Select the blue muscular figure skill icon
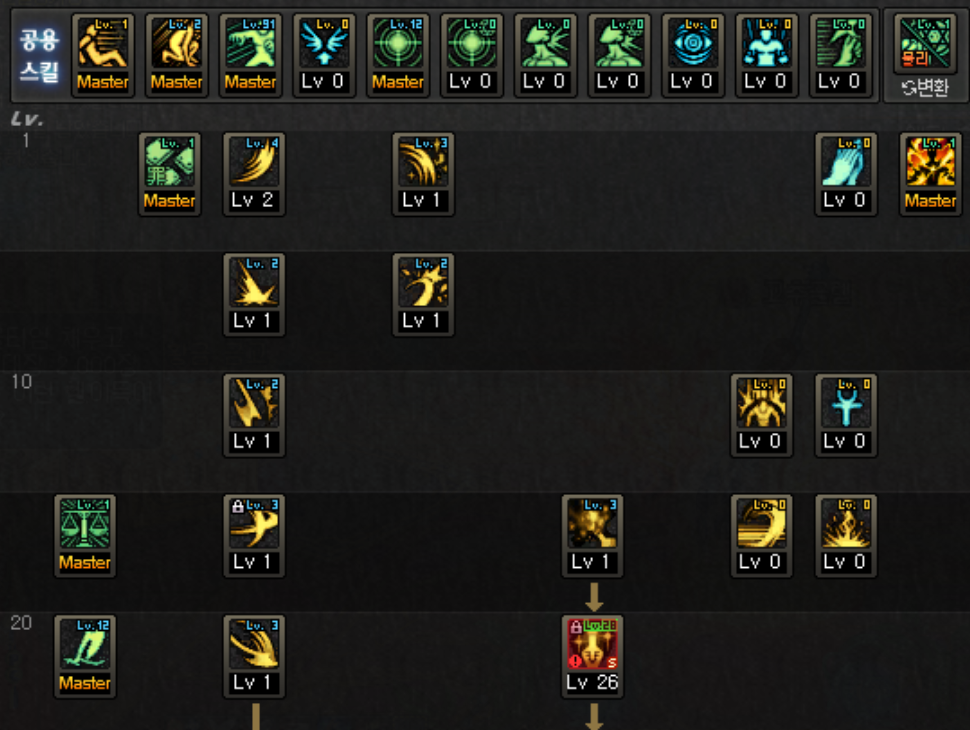 pyautogui.click(x=766, y=56)
